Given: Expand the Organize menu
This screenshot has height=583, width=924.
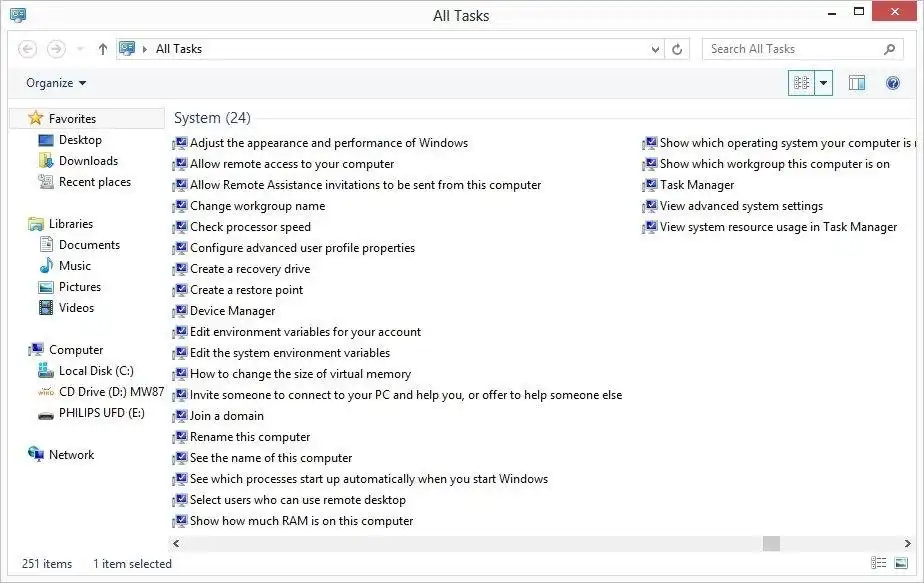Looking at the screenshot, I should 56,83.
